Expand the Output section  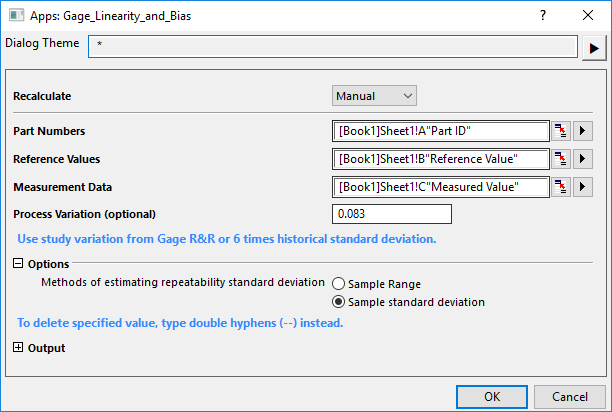pyautogui.click(x=18, y=348)
